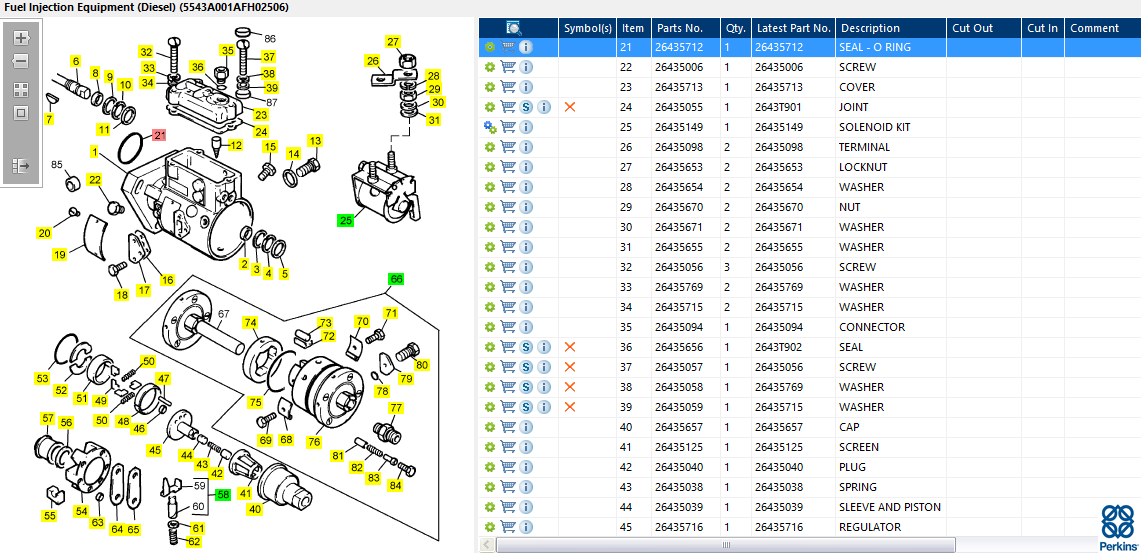Add SEAL - O RING to cart
Viewport: 1141px width, 553px height.
508,47
